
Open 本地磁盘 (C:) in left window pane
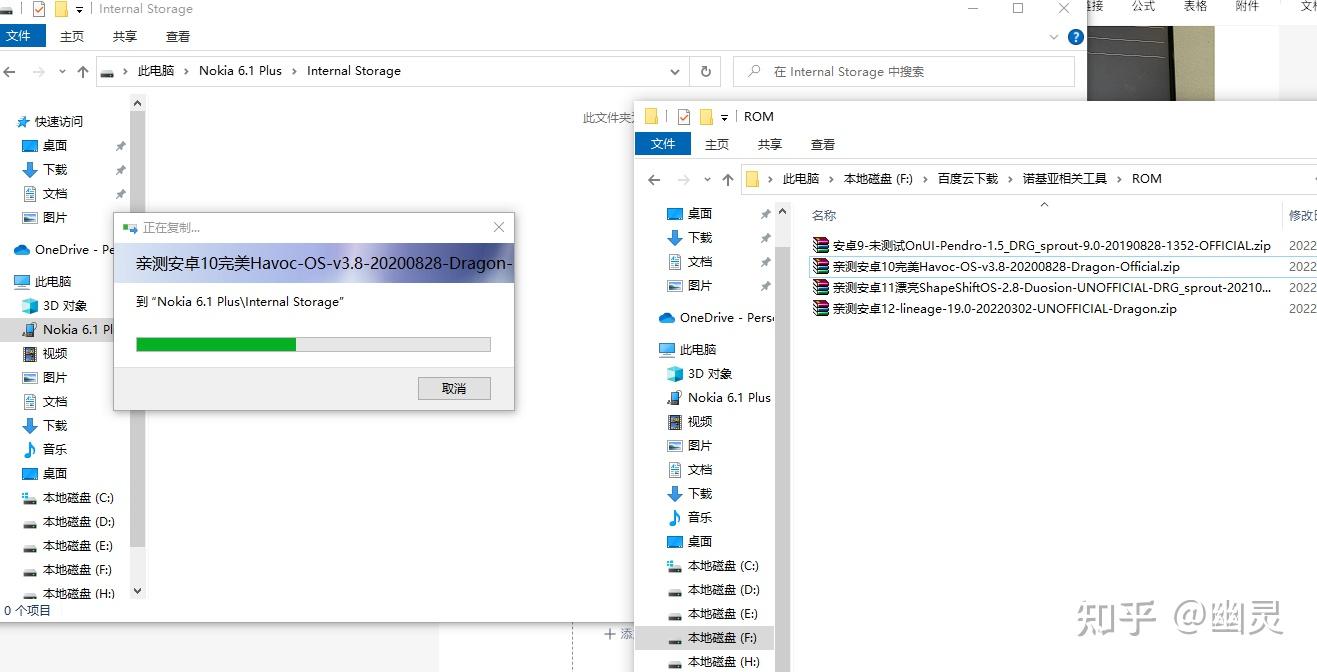click(78, 497)
